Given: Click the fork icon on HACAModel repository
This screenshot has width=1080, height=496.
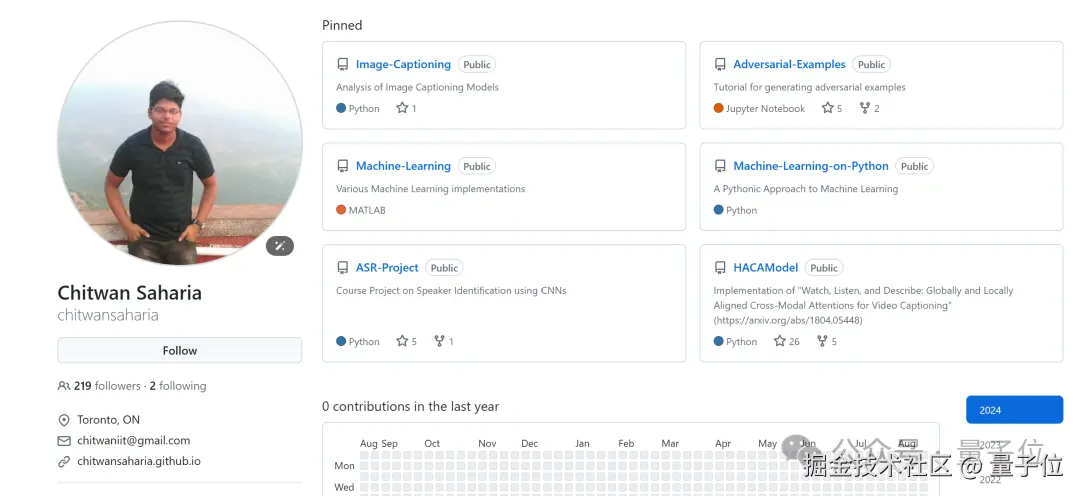Looking at the screenshot, I should coord(822,341).
